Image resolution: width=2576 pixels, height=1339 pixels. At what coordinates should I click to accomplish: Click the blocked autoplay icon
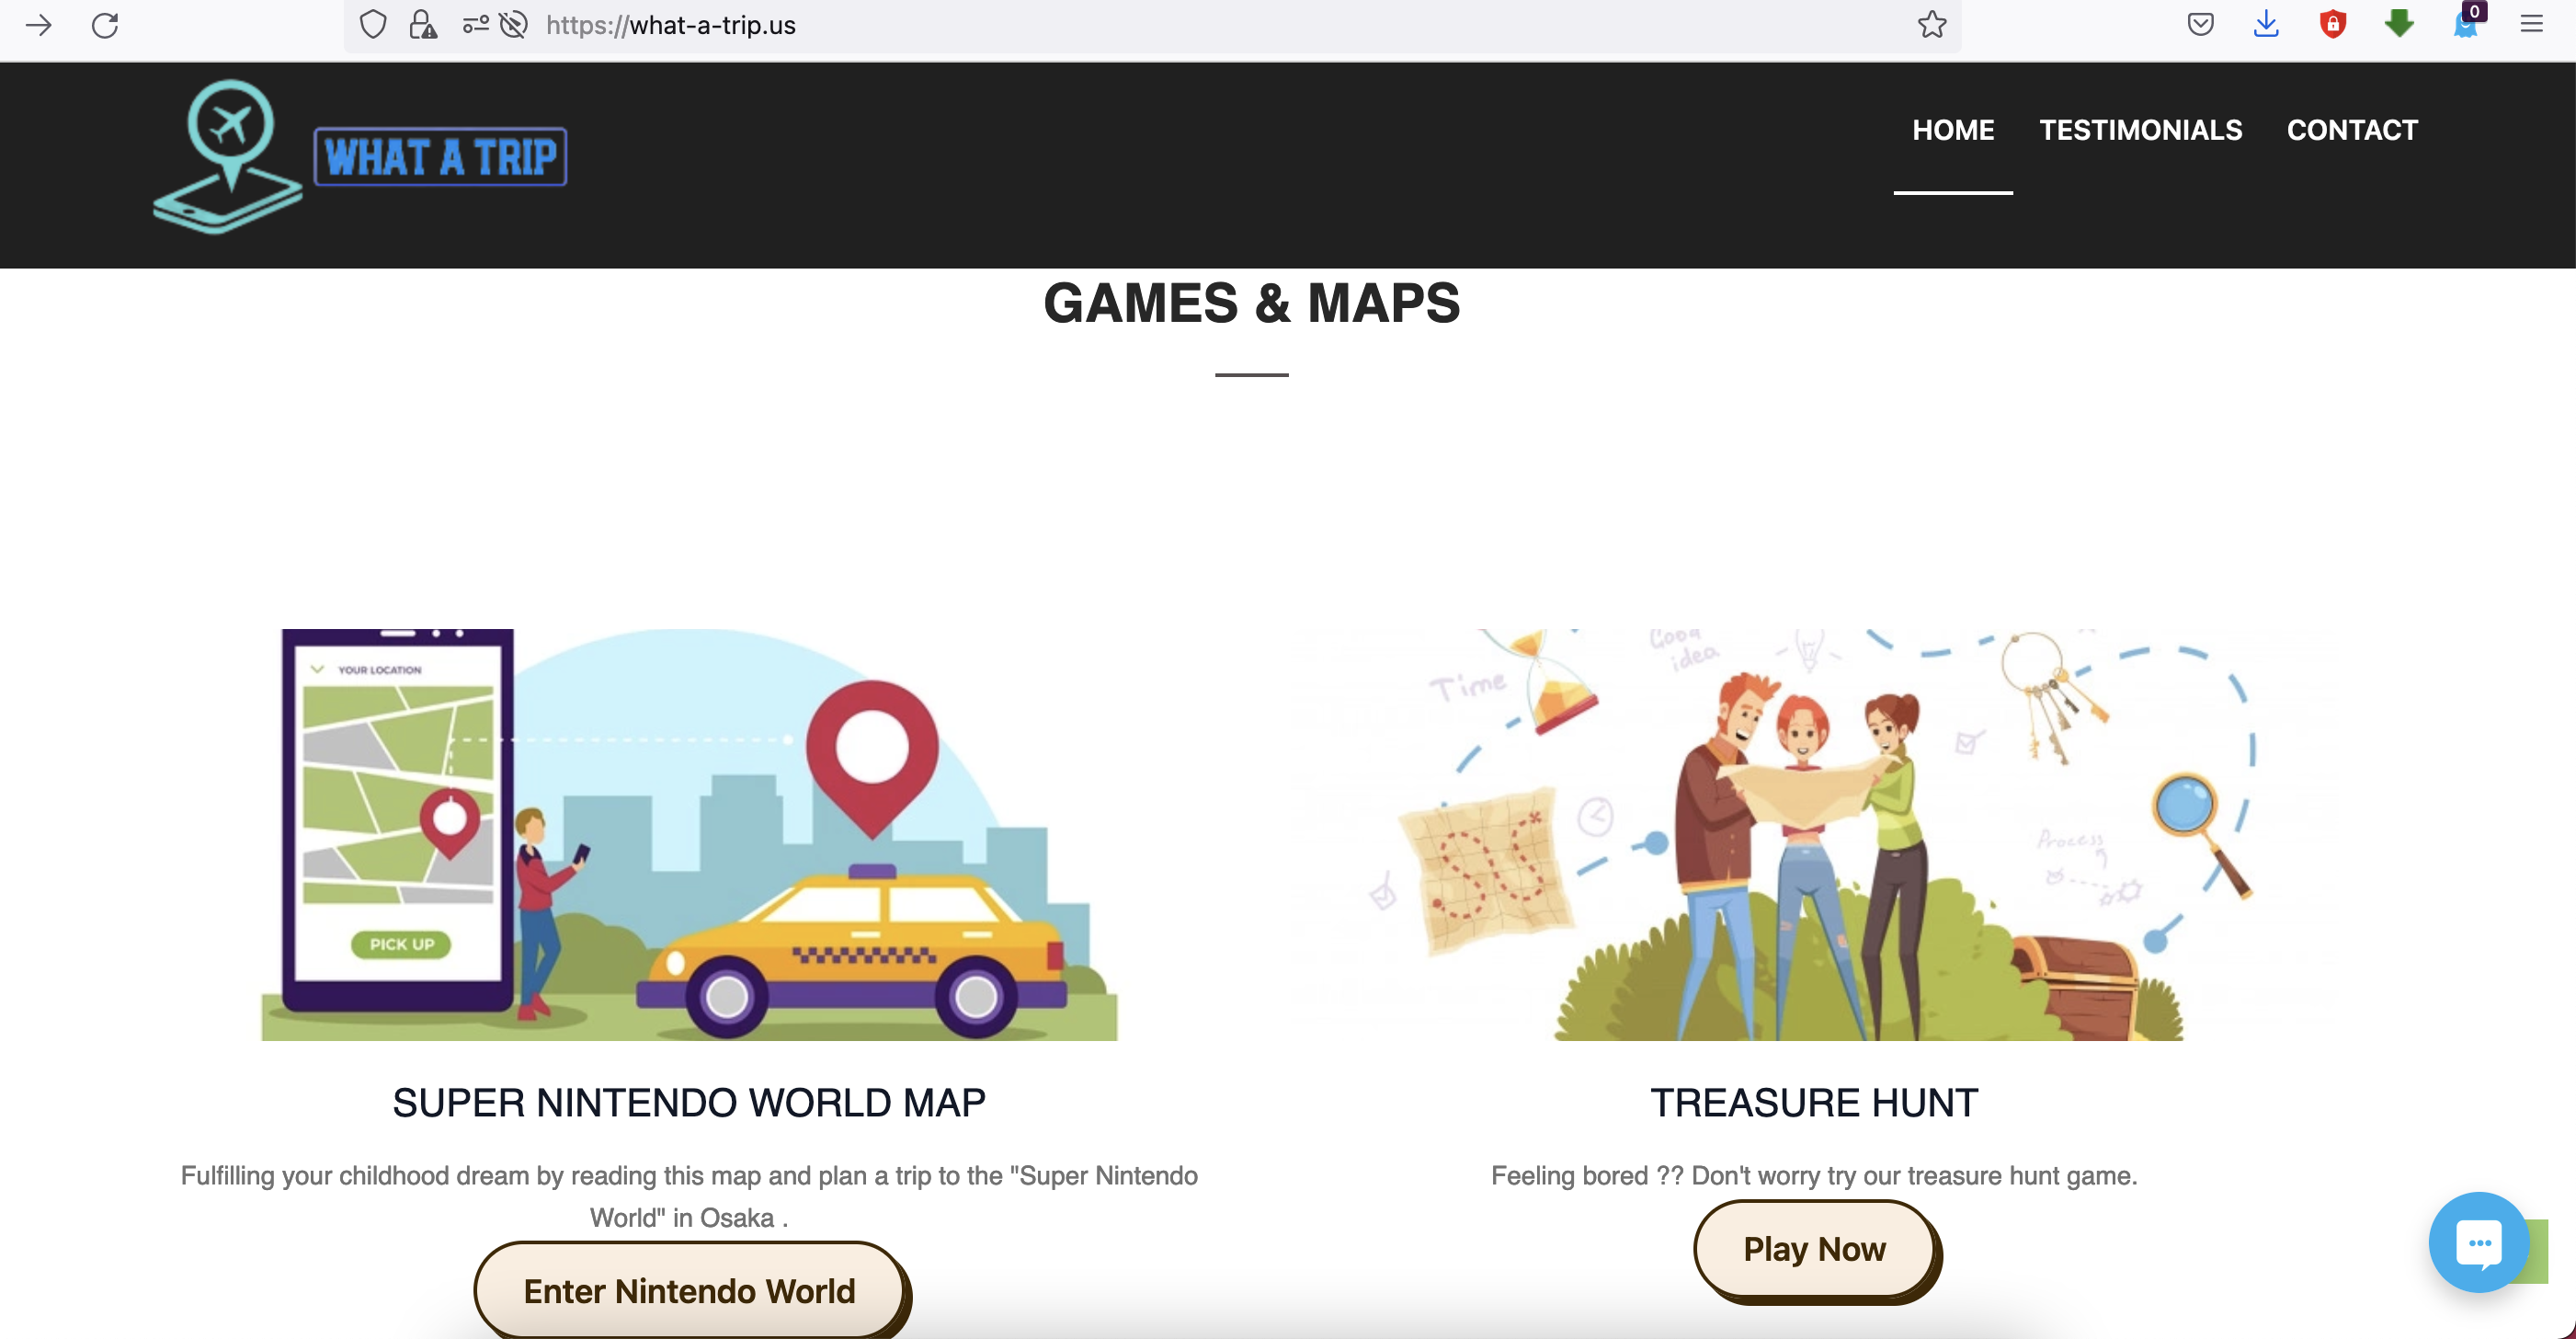coord(513,25)
